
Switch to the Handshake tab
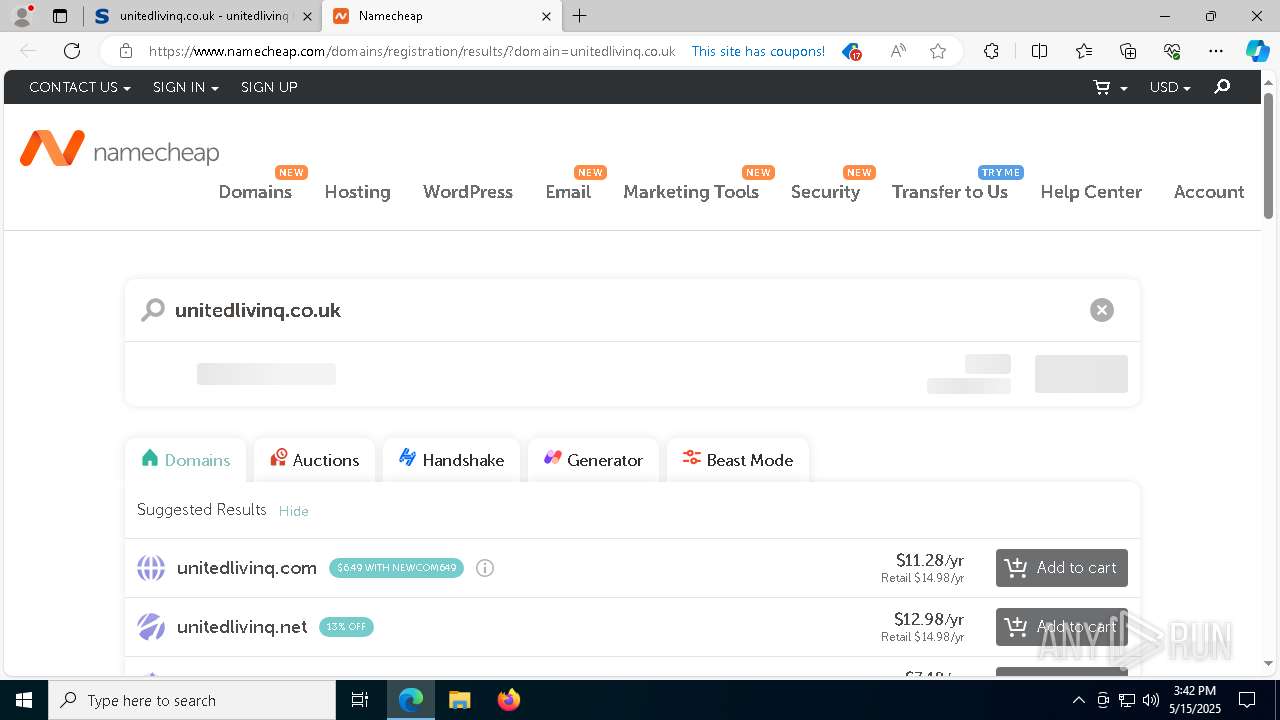tap(451, 460)
